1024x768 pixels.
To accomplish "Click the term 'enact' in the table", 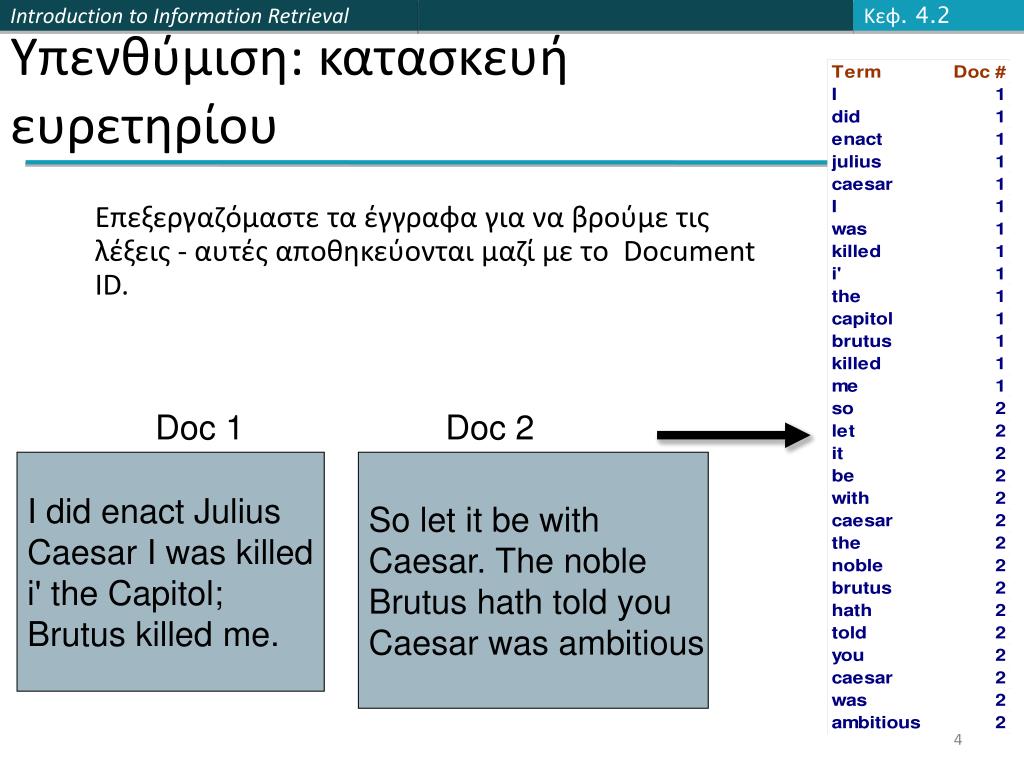I will [857, 139].
